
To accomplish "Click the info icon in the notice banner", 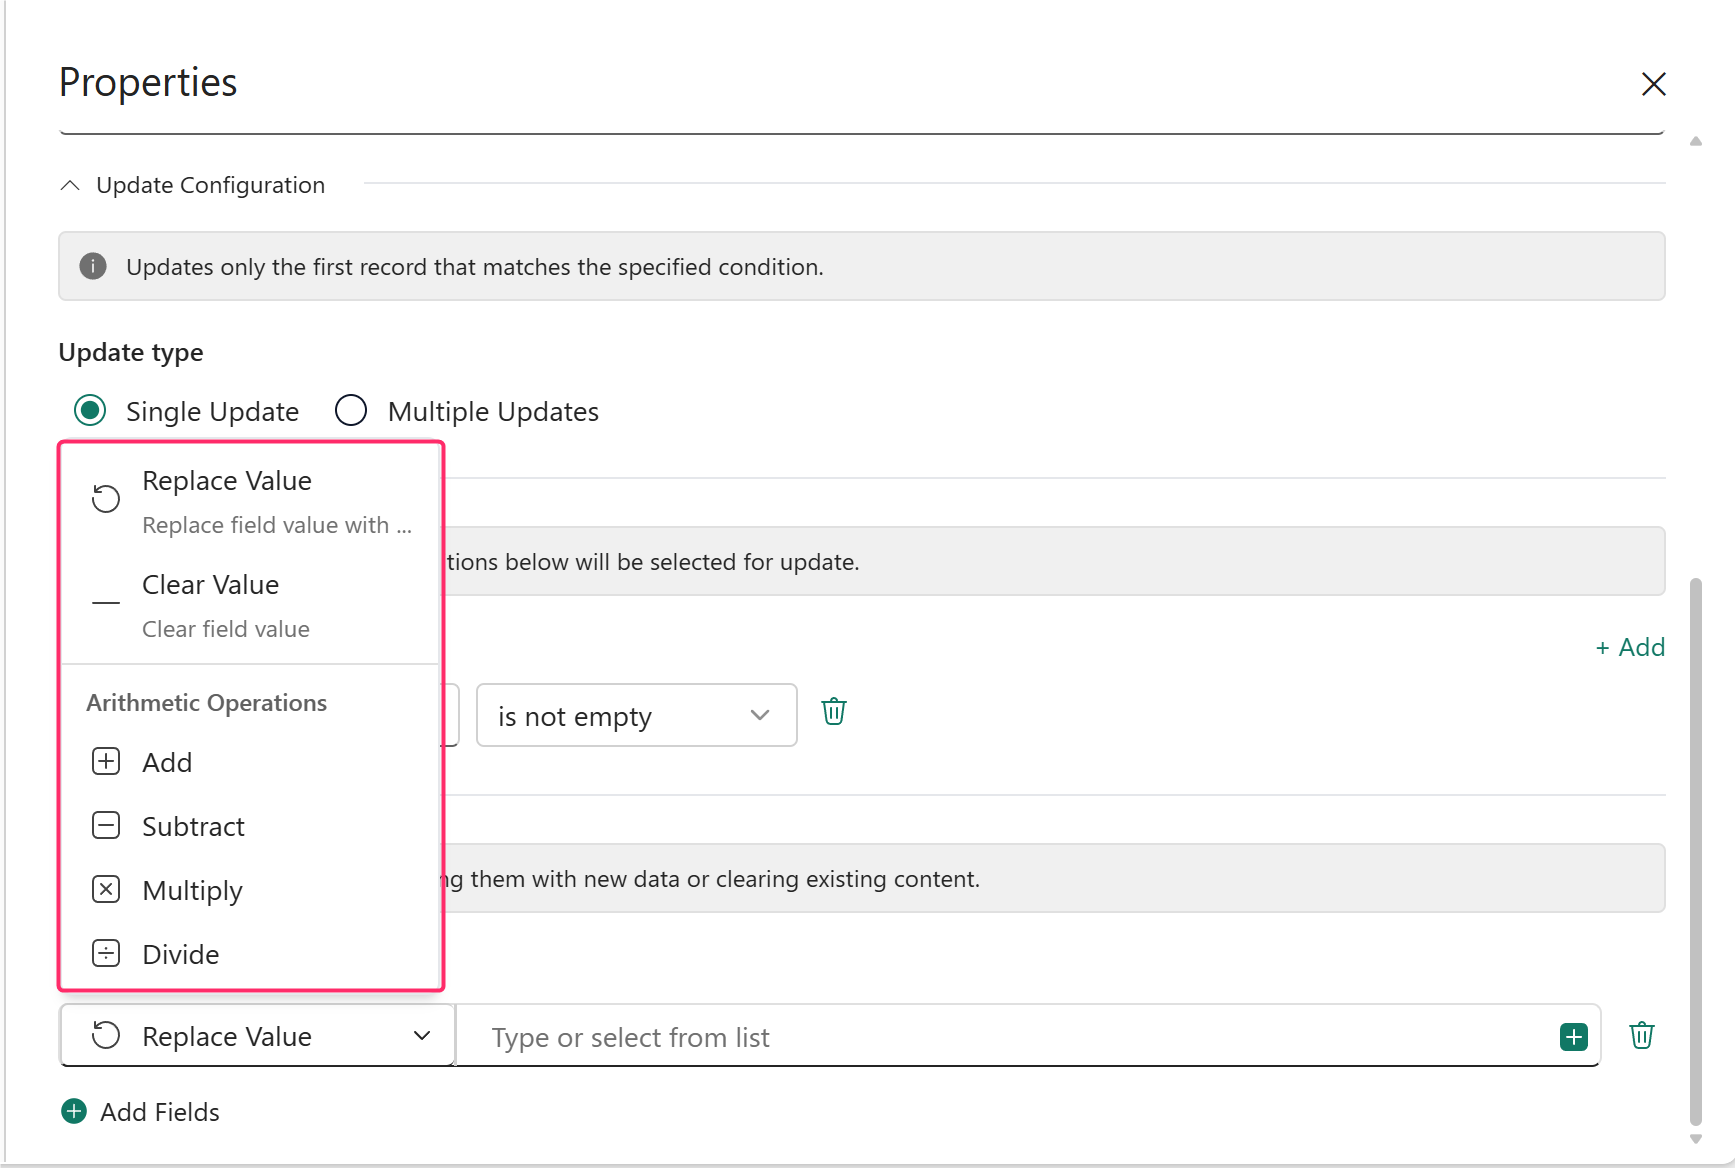I will [93, 266].
